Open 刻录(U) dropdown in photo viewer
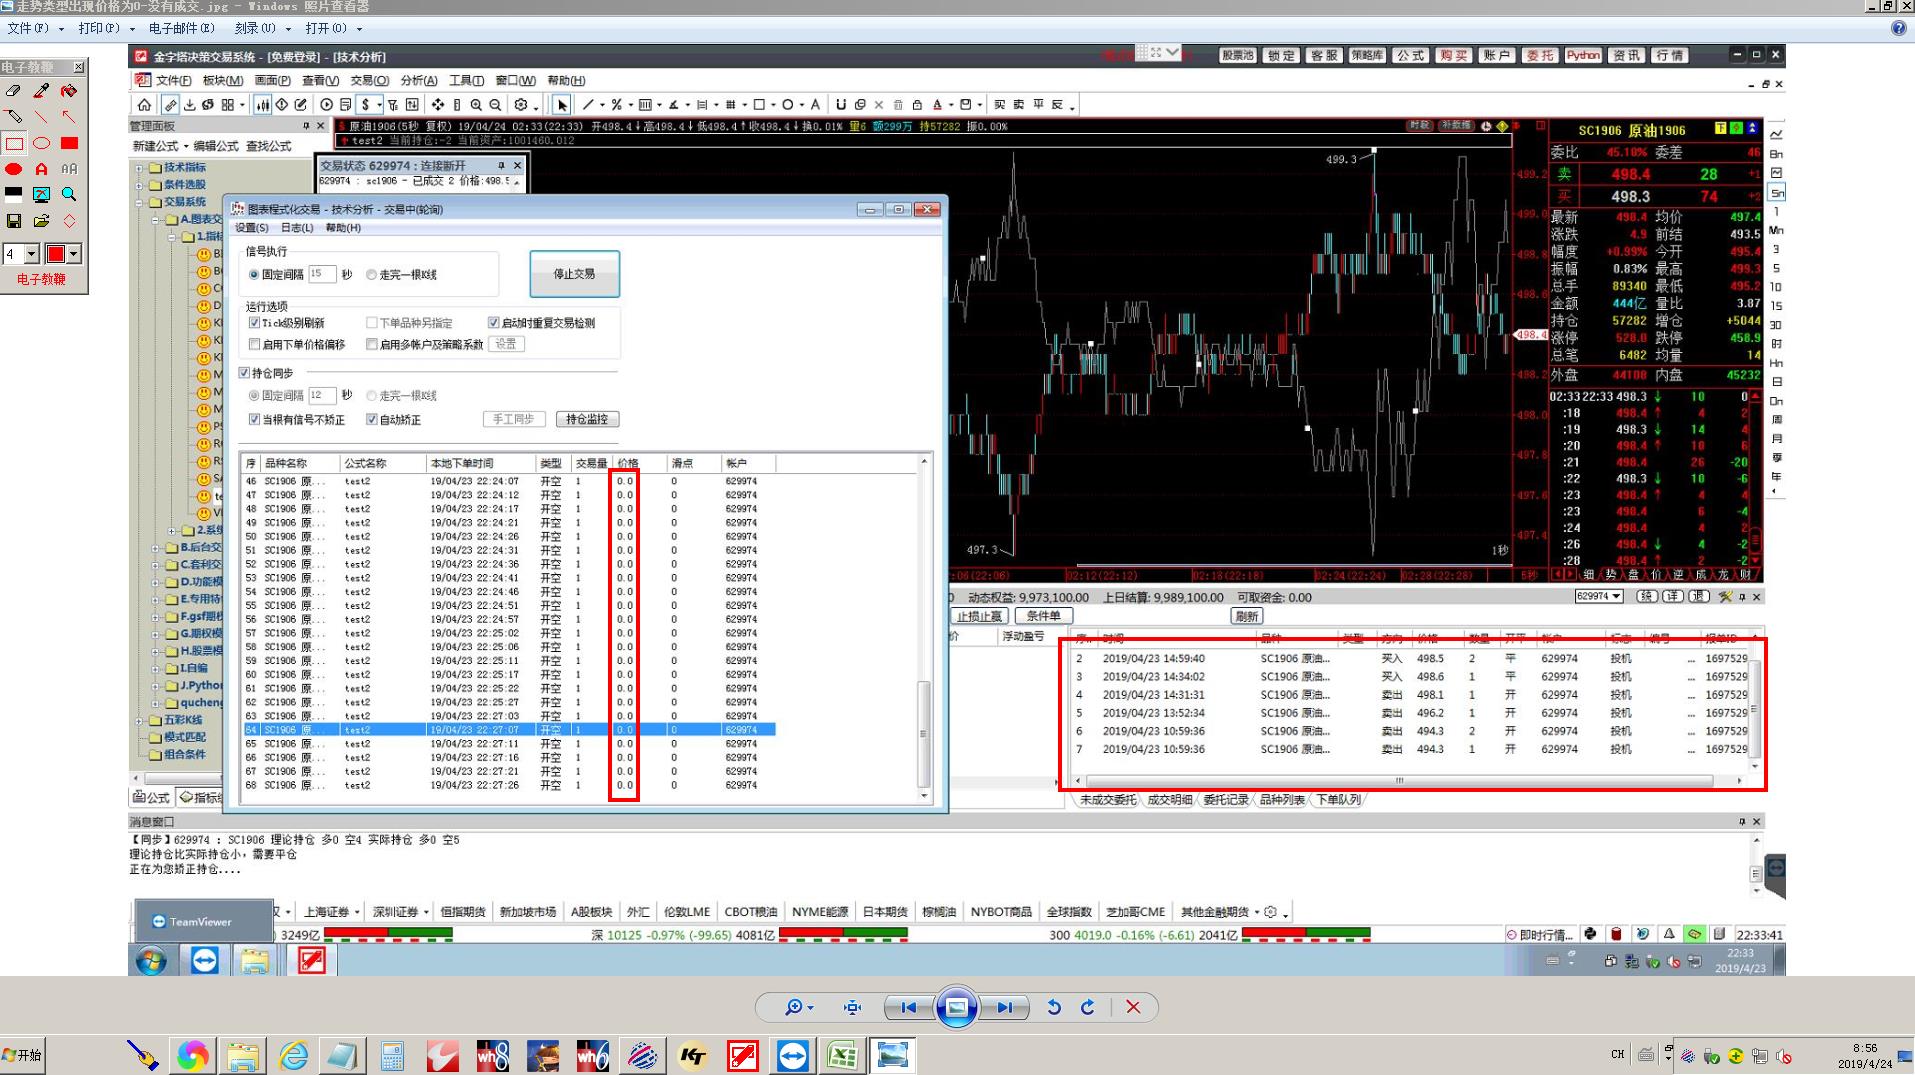 tap(263, 29)
